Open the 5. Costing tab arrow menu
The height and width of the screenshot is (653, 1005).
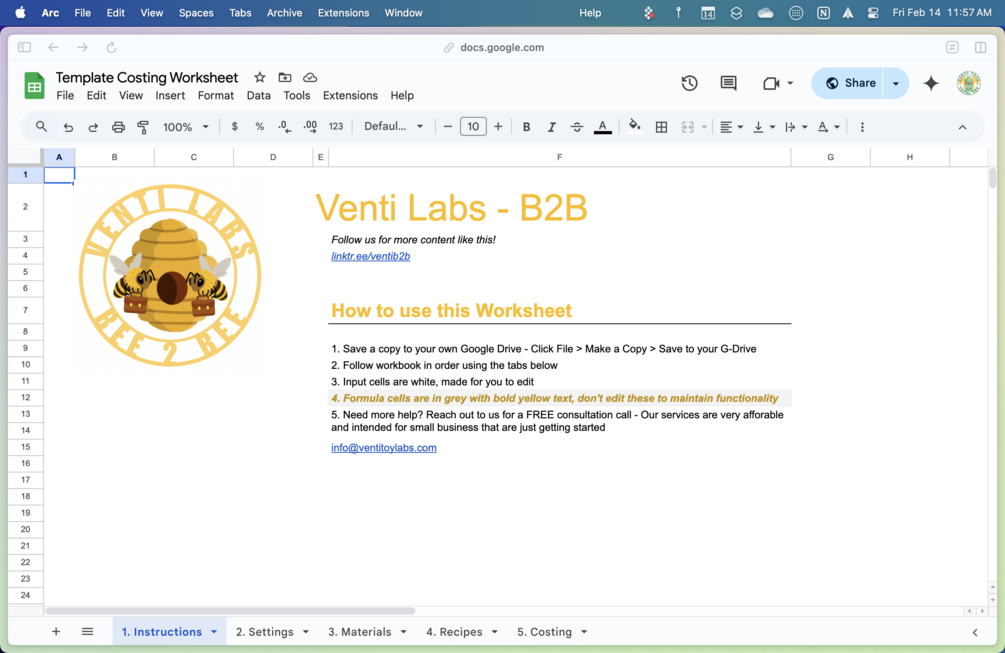584,632
